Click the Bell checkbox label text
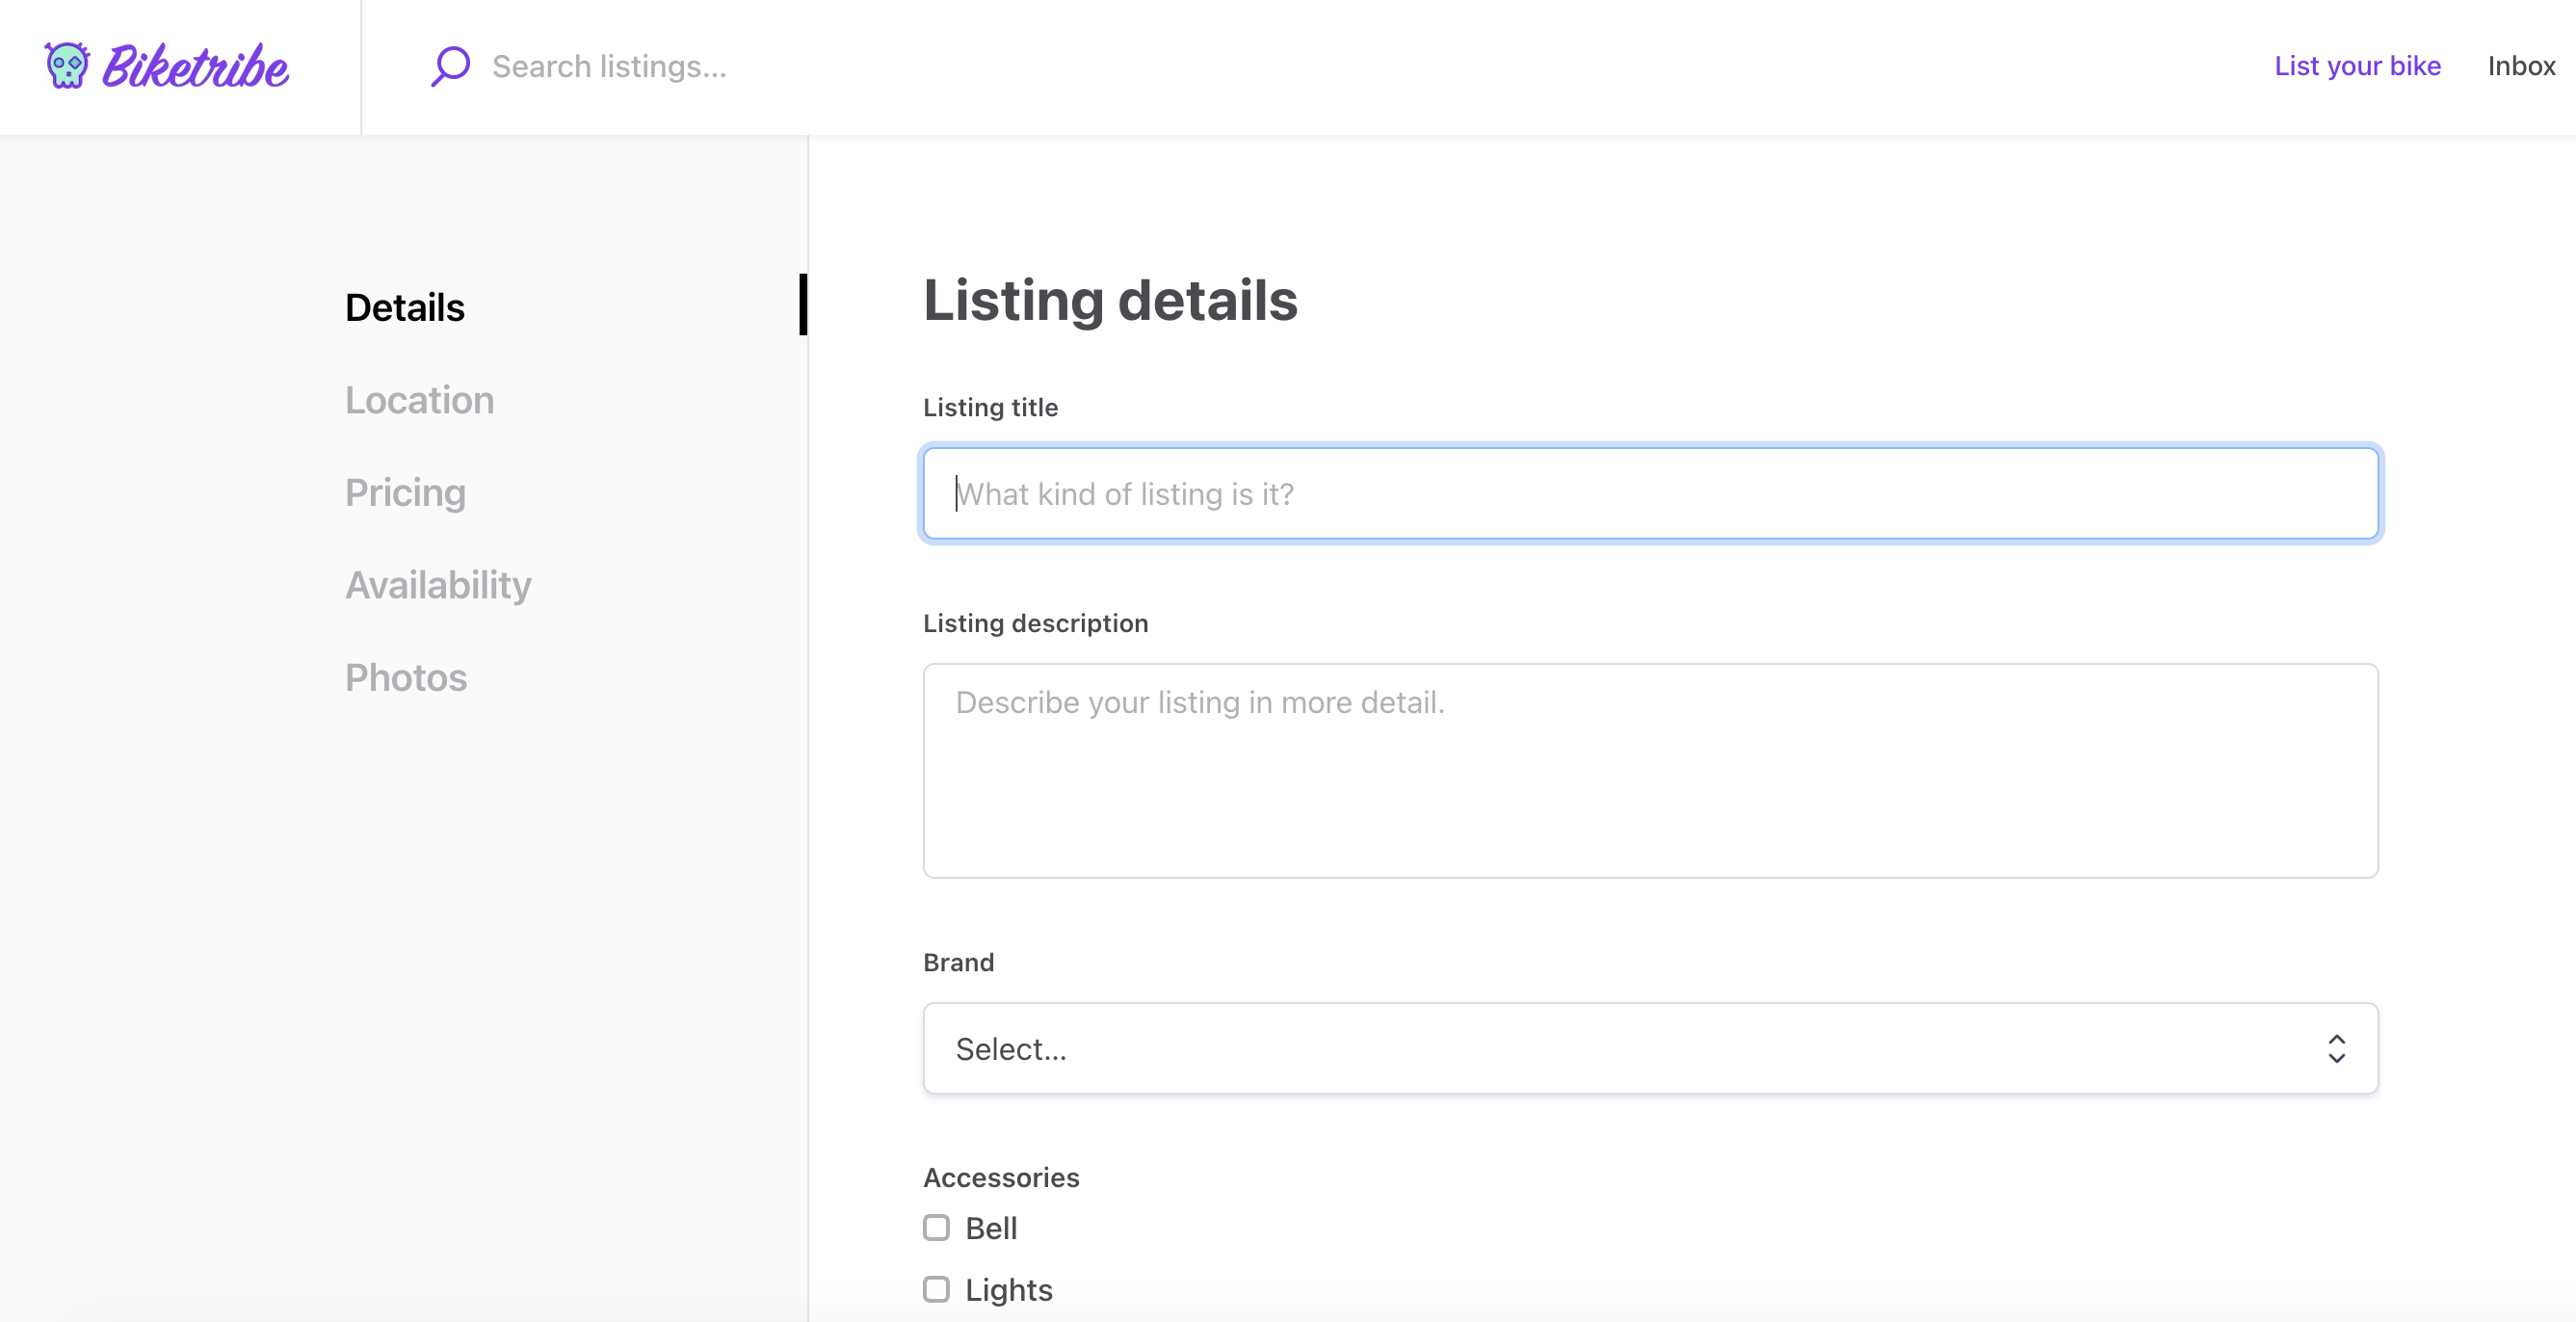The height and width of the screenshot is (1322, 2576). click(990, 1228)
